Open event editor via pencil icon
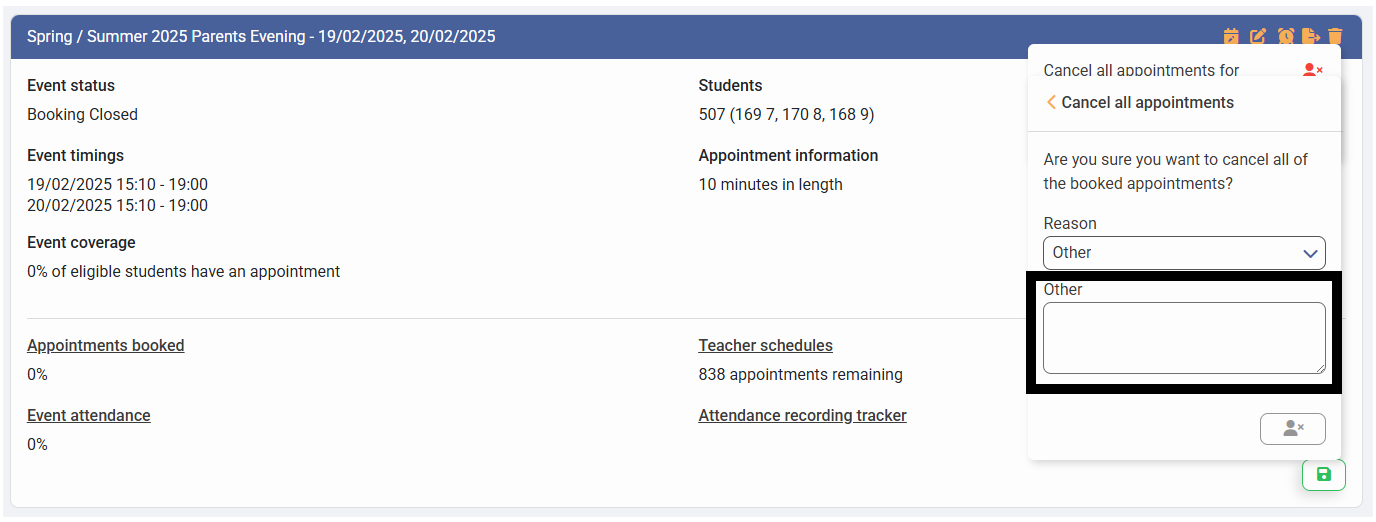 [x=1258, y=36]
